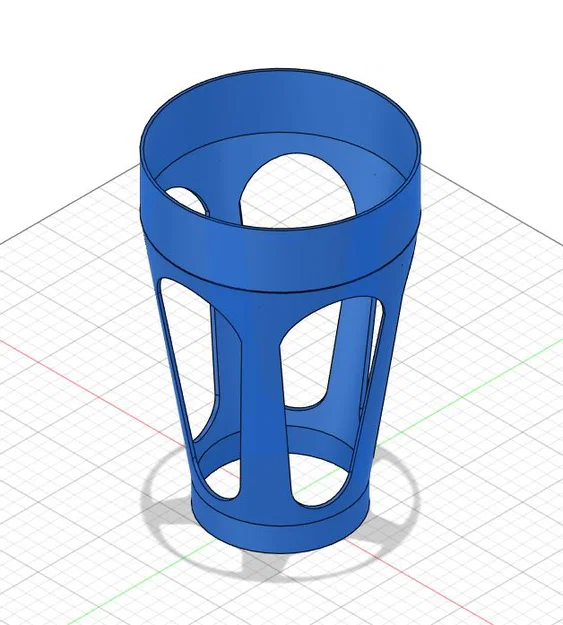
Task: Select the bottom base ring of holder
Action: pyautogui.click(x=279, y=536)
